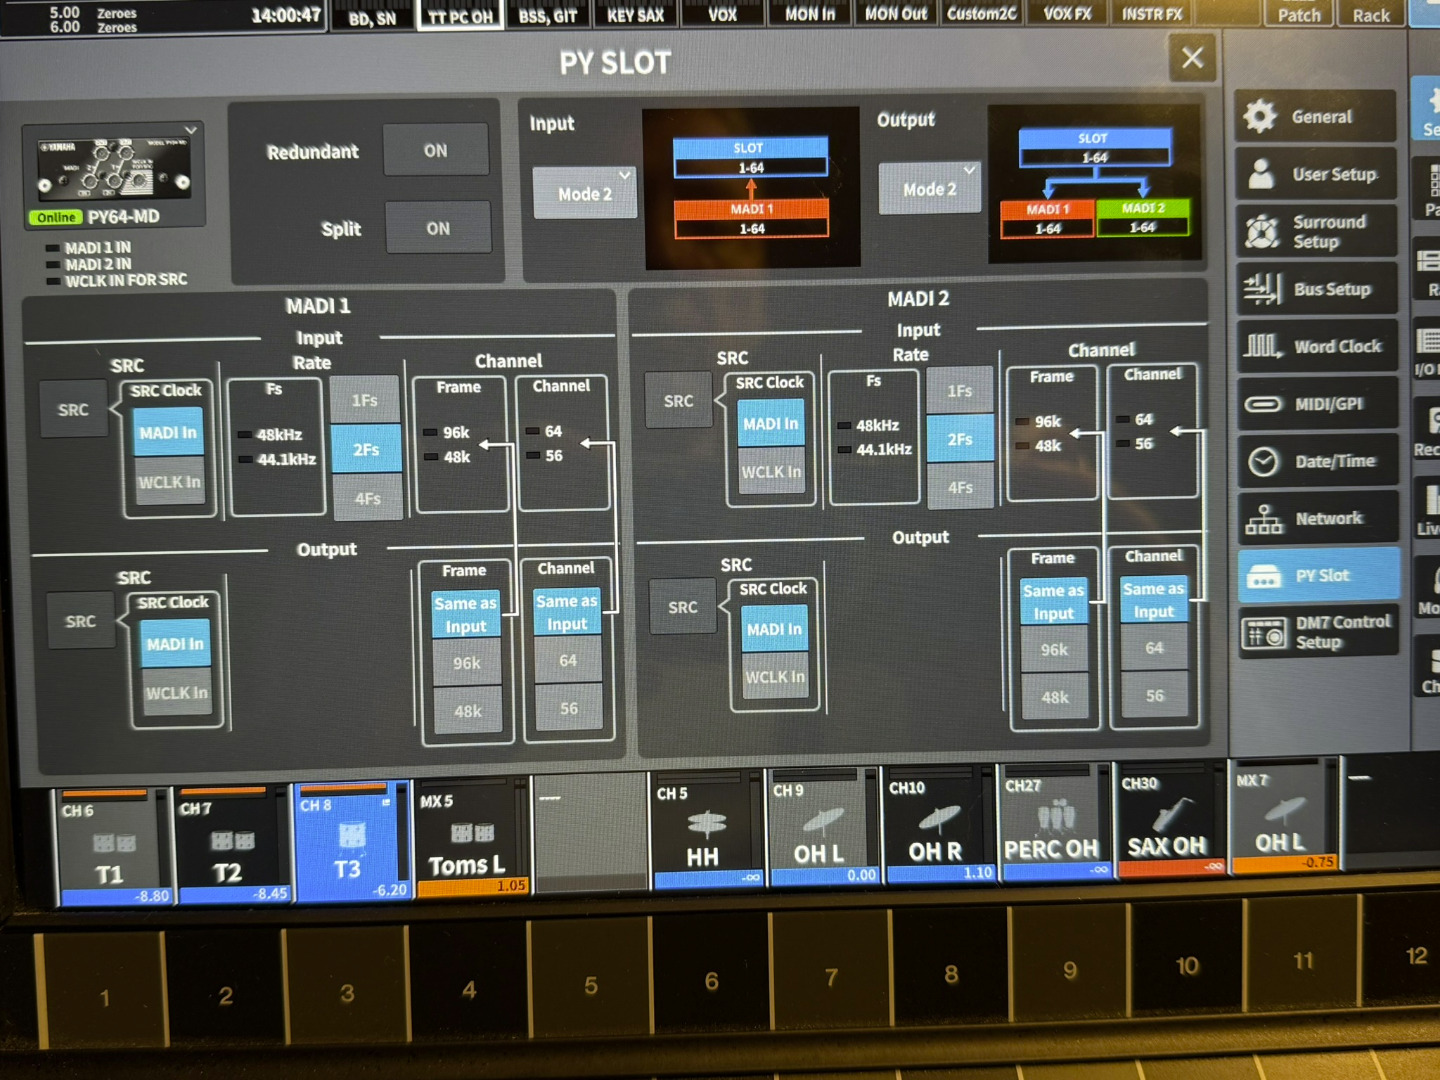This screenshot has width=1440, height=1080.
Task: Toggle MADI 2 input SRC button
Action: (679, 401)
